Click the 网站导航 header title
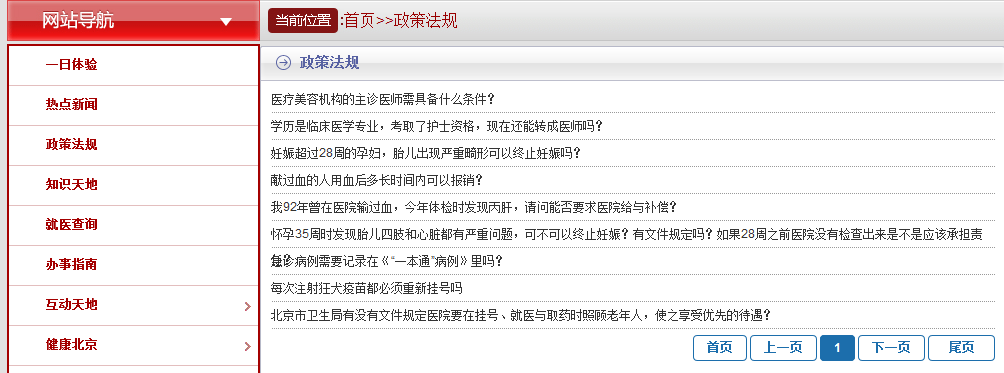The width and height of the screenshot is (1004, 373). click(78, 20)
